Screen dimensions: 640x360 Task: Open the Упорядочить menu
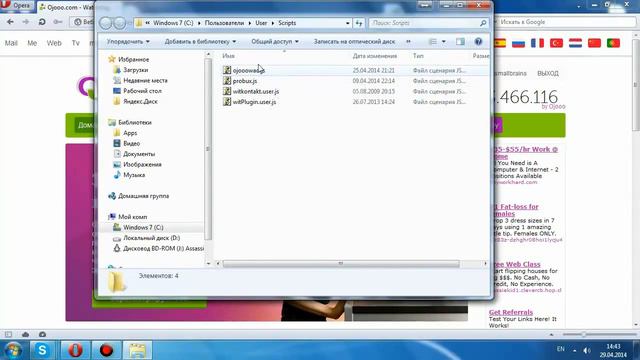128,42
